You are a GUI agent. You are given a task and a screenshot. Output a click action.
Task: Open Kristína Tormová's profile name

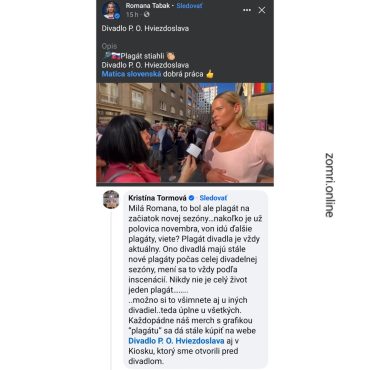pyautogui.click(x=157, y=198)
